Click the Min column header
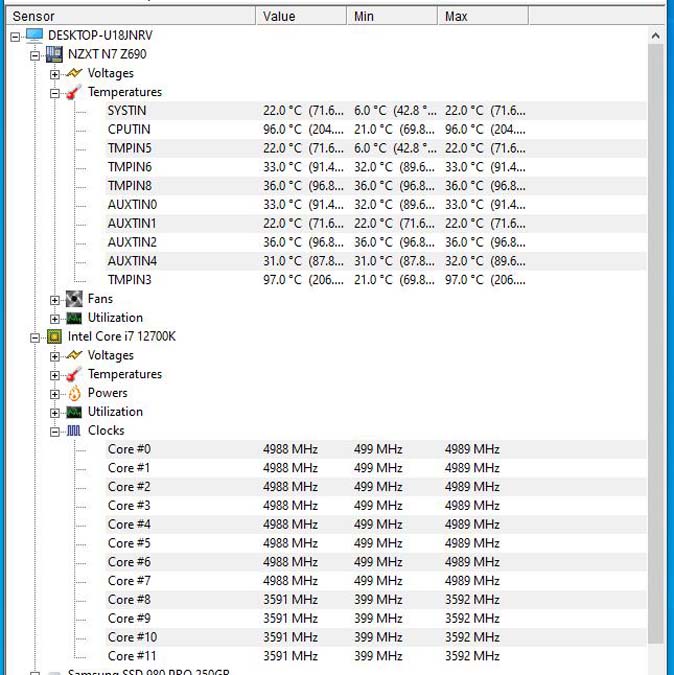674x675 pixels. [x=393, y=16]
